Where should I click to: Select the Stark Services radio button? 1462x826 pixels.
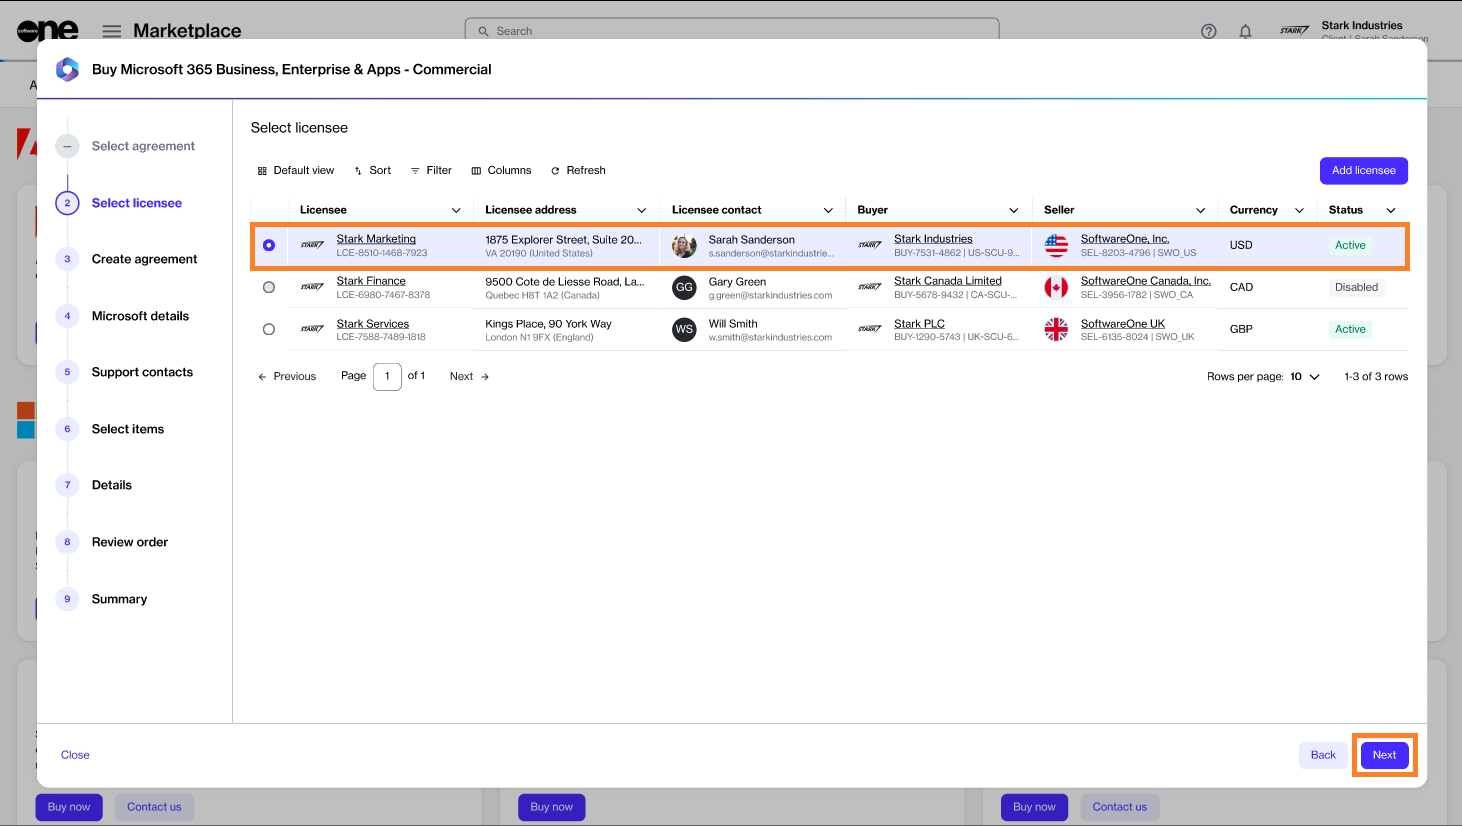pyautogui.click(x=268, y=329)
